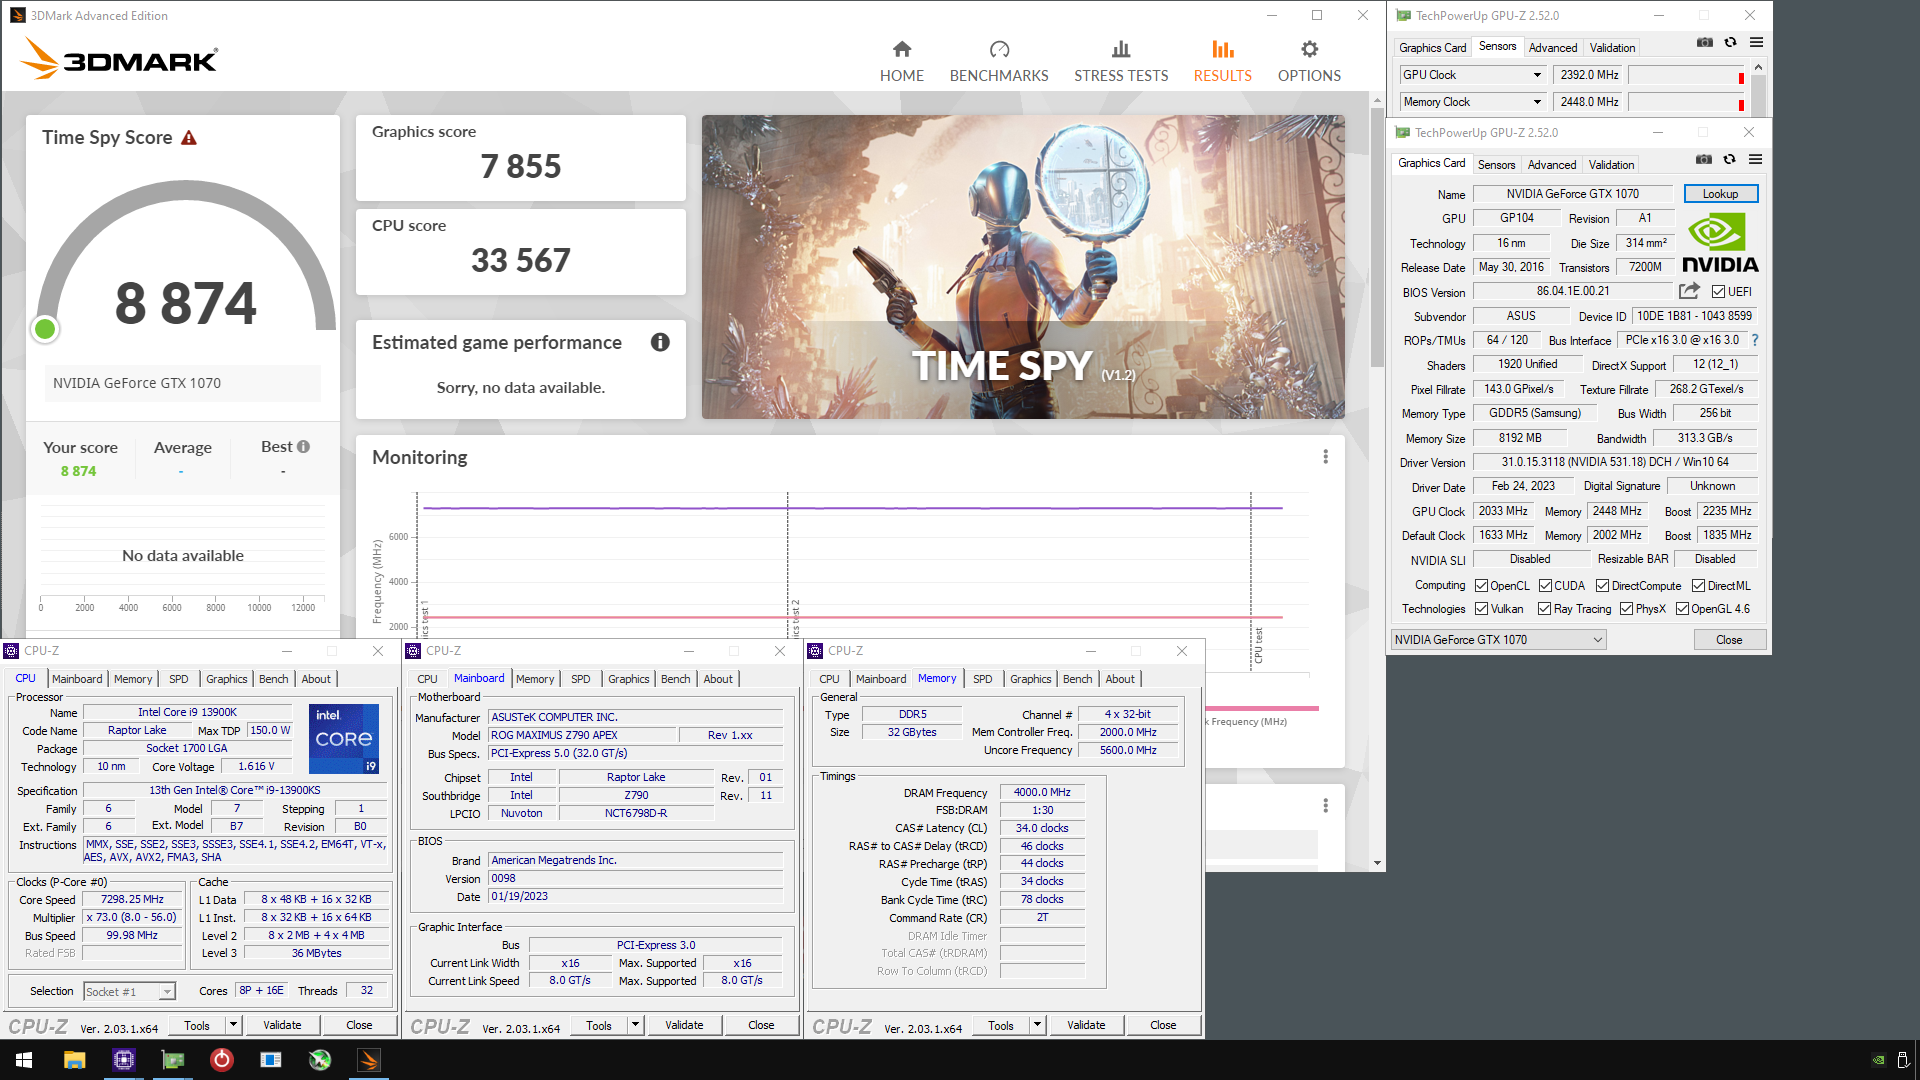1920x1080 pixels.
Task: Show info for Estimated game performance
Action: tap(660, 342)
